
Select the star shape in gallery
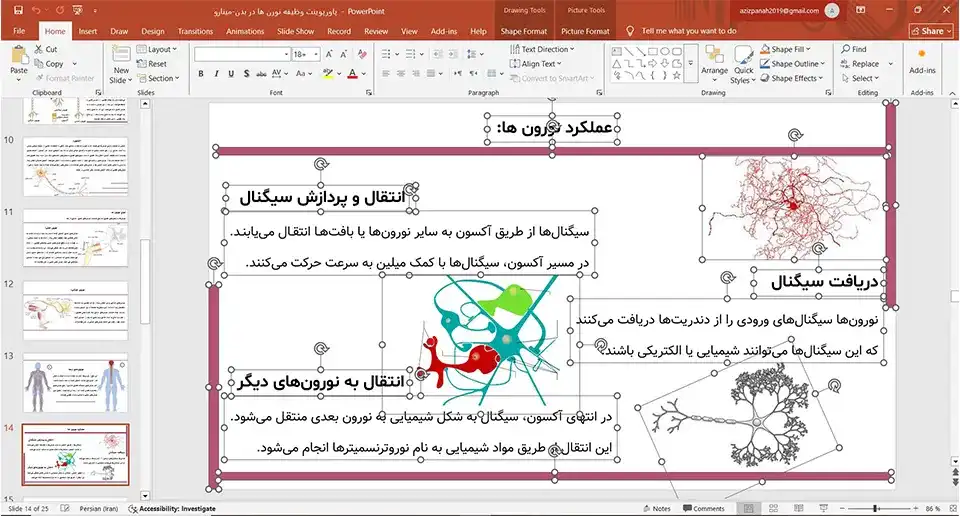click(x=677, y=75)
